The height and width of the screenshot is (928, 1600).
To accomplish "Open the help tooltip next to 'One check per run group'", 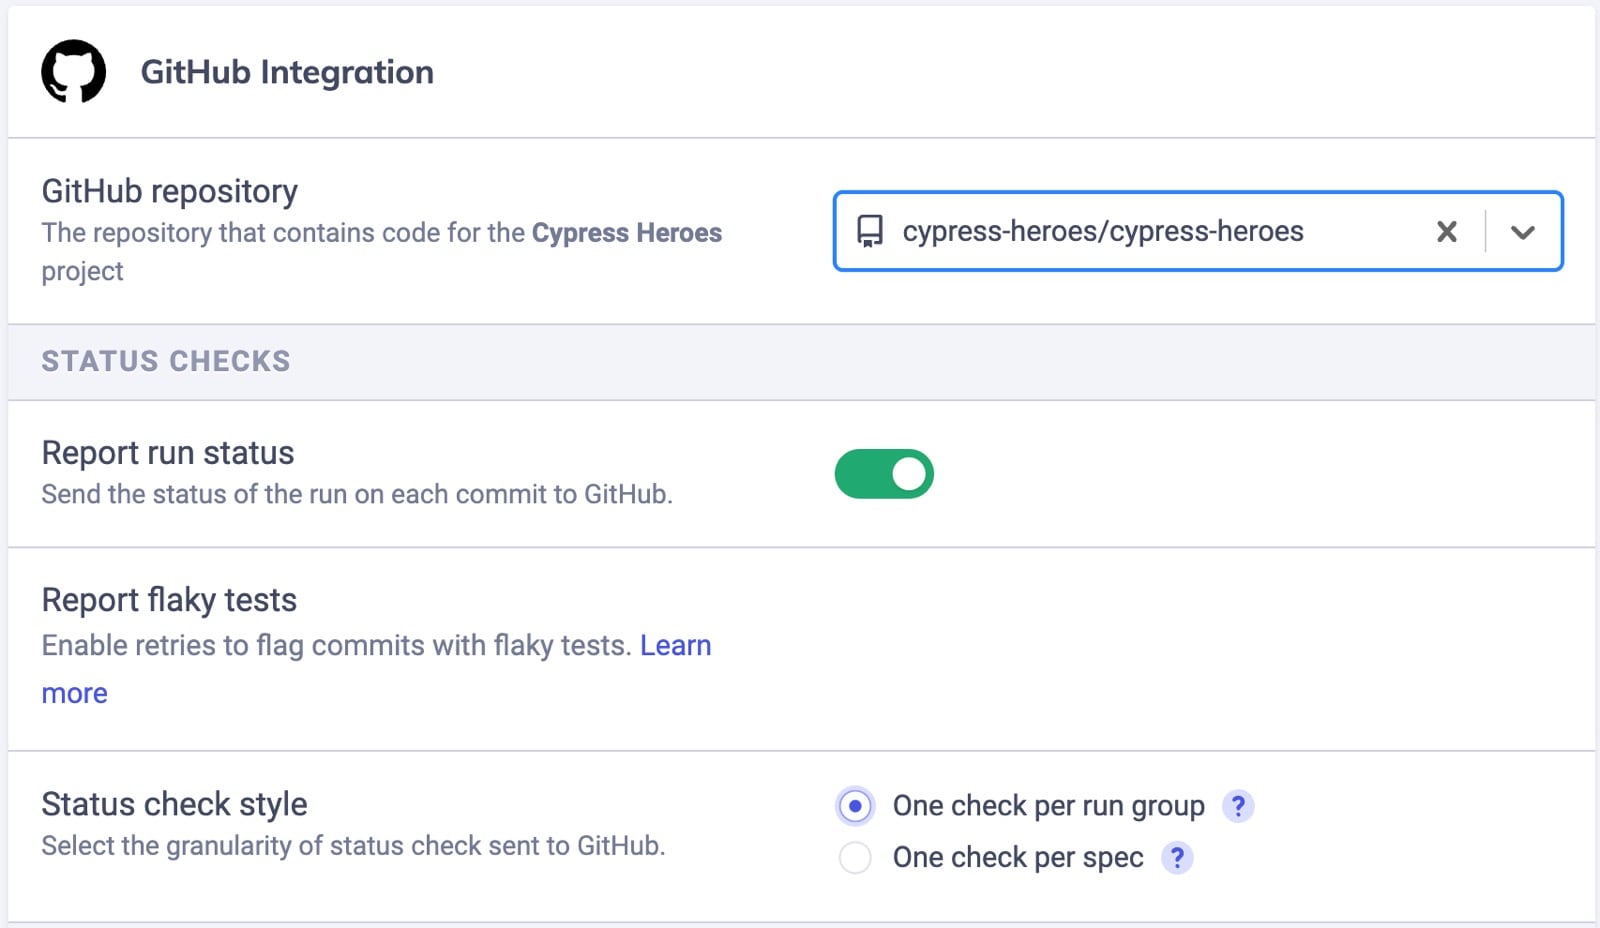I will (x=1238, y=805).
